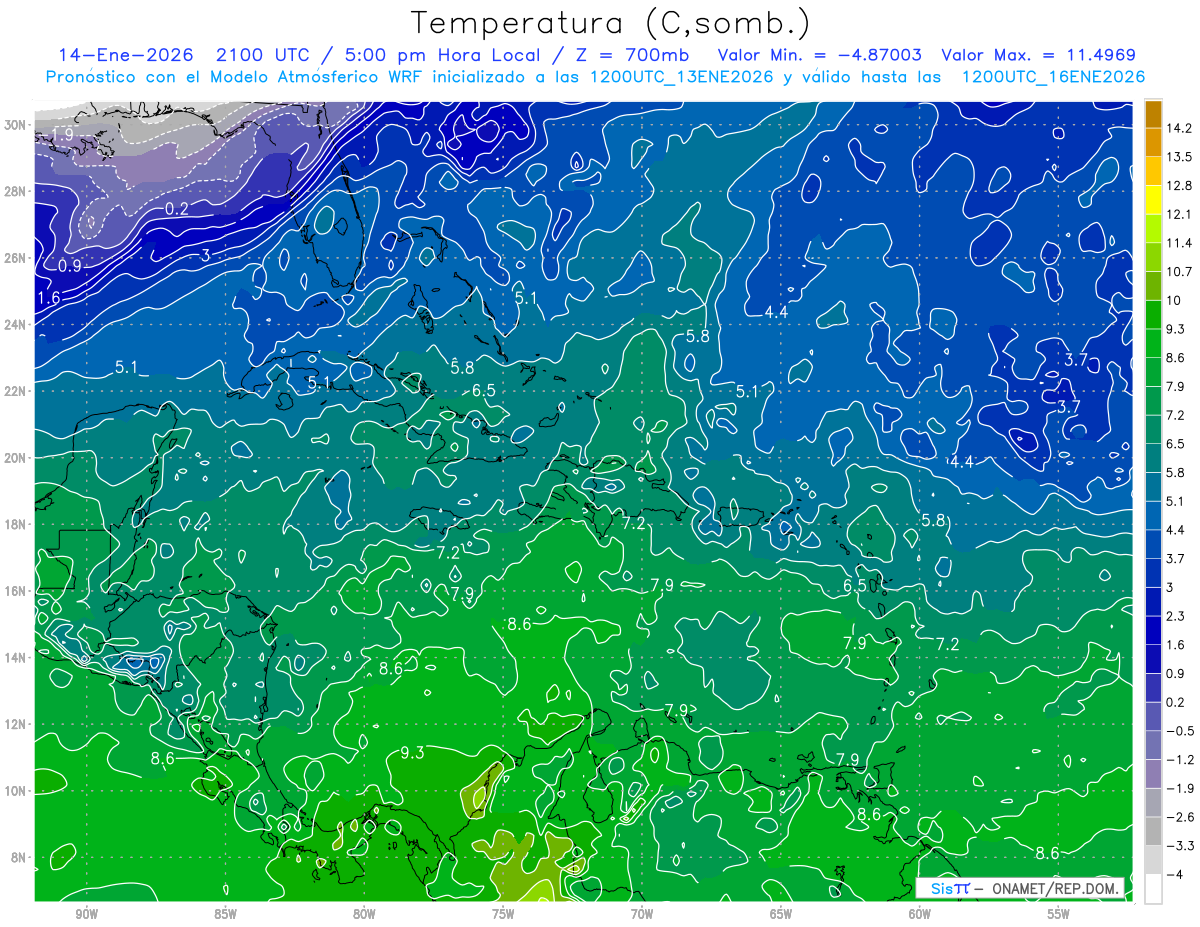The height and width of the screenshot is (927, 1200).
Task: Click the '55W' longitude axis label
Action: [x=1059, y=914]
